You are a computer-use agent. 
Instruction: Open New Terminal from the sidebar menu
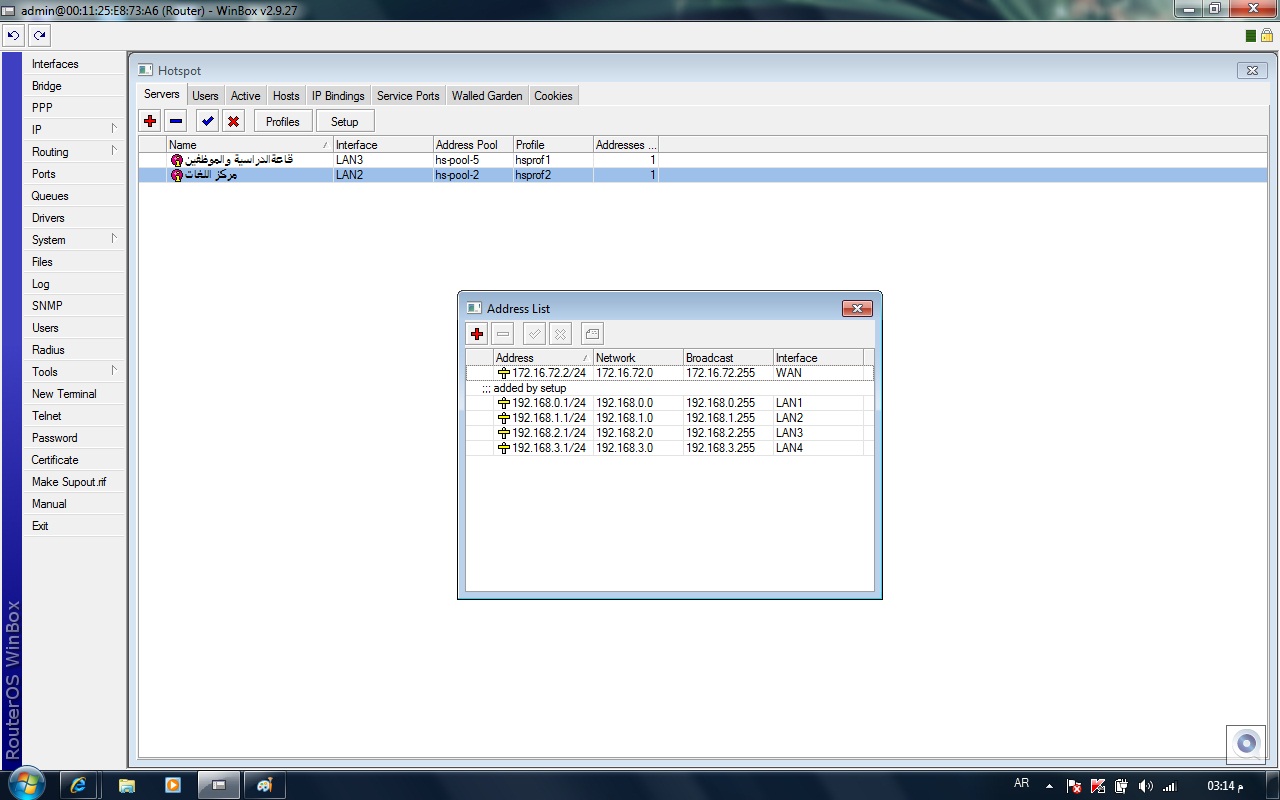tap(64, 394)
